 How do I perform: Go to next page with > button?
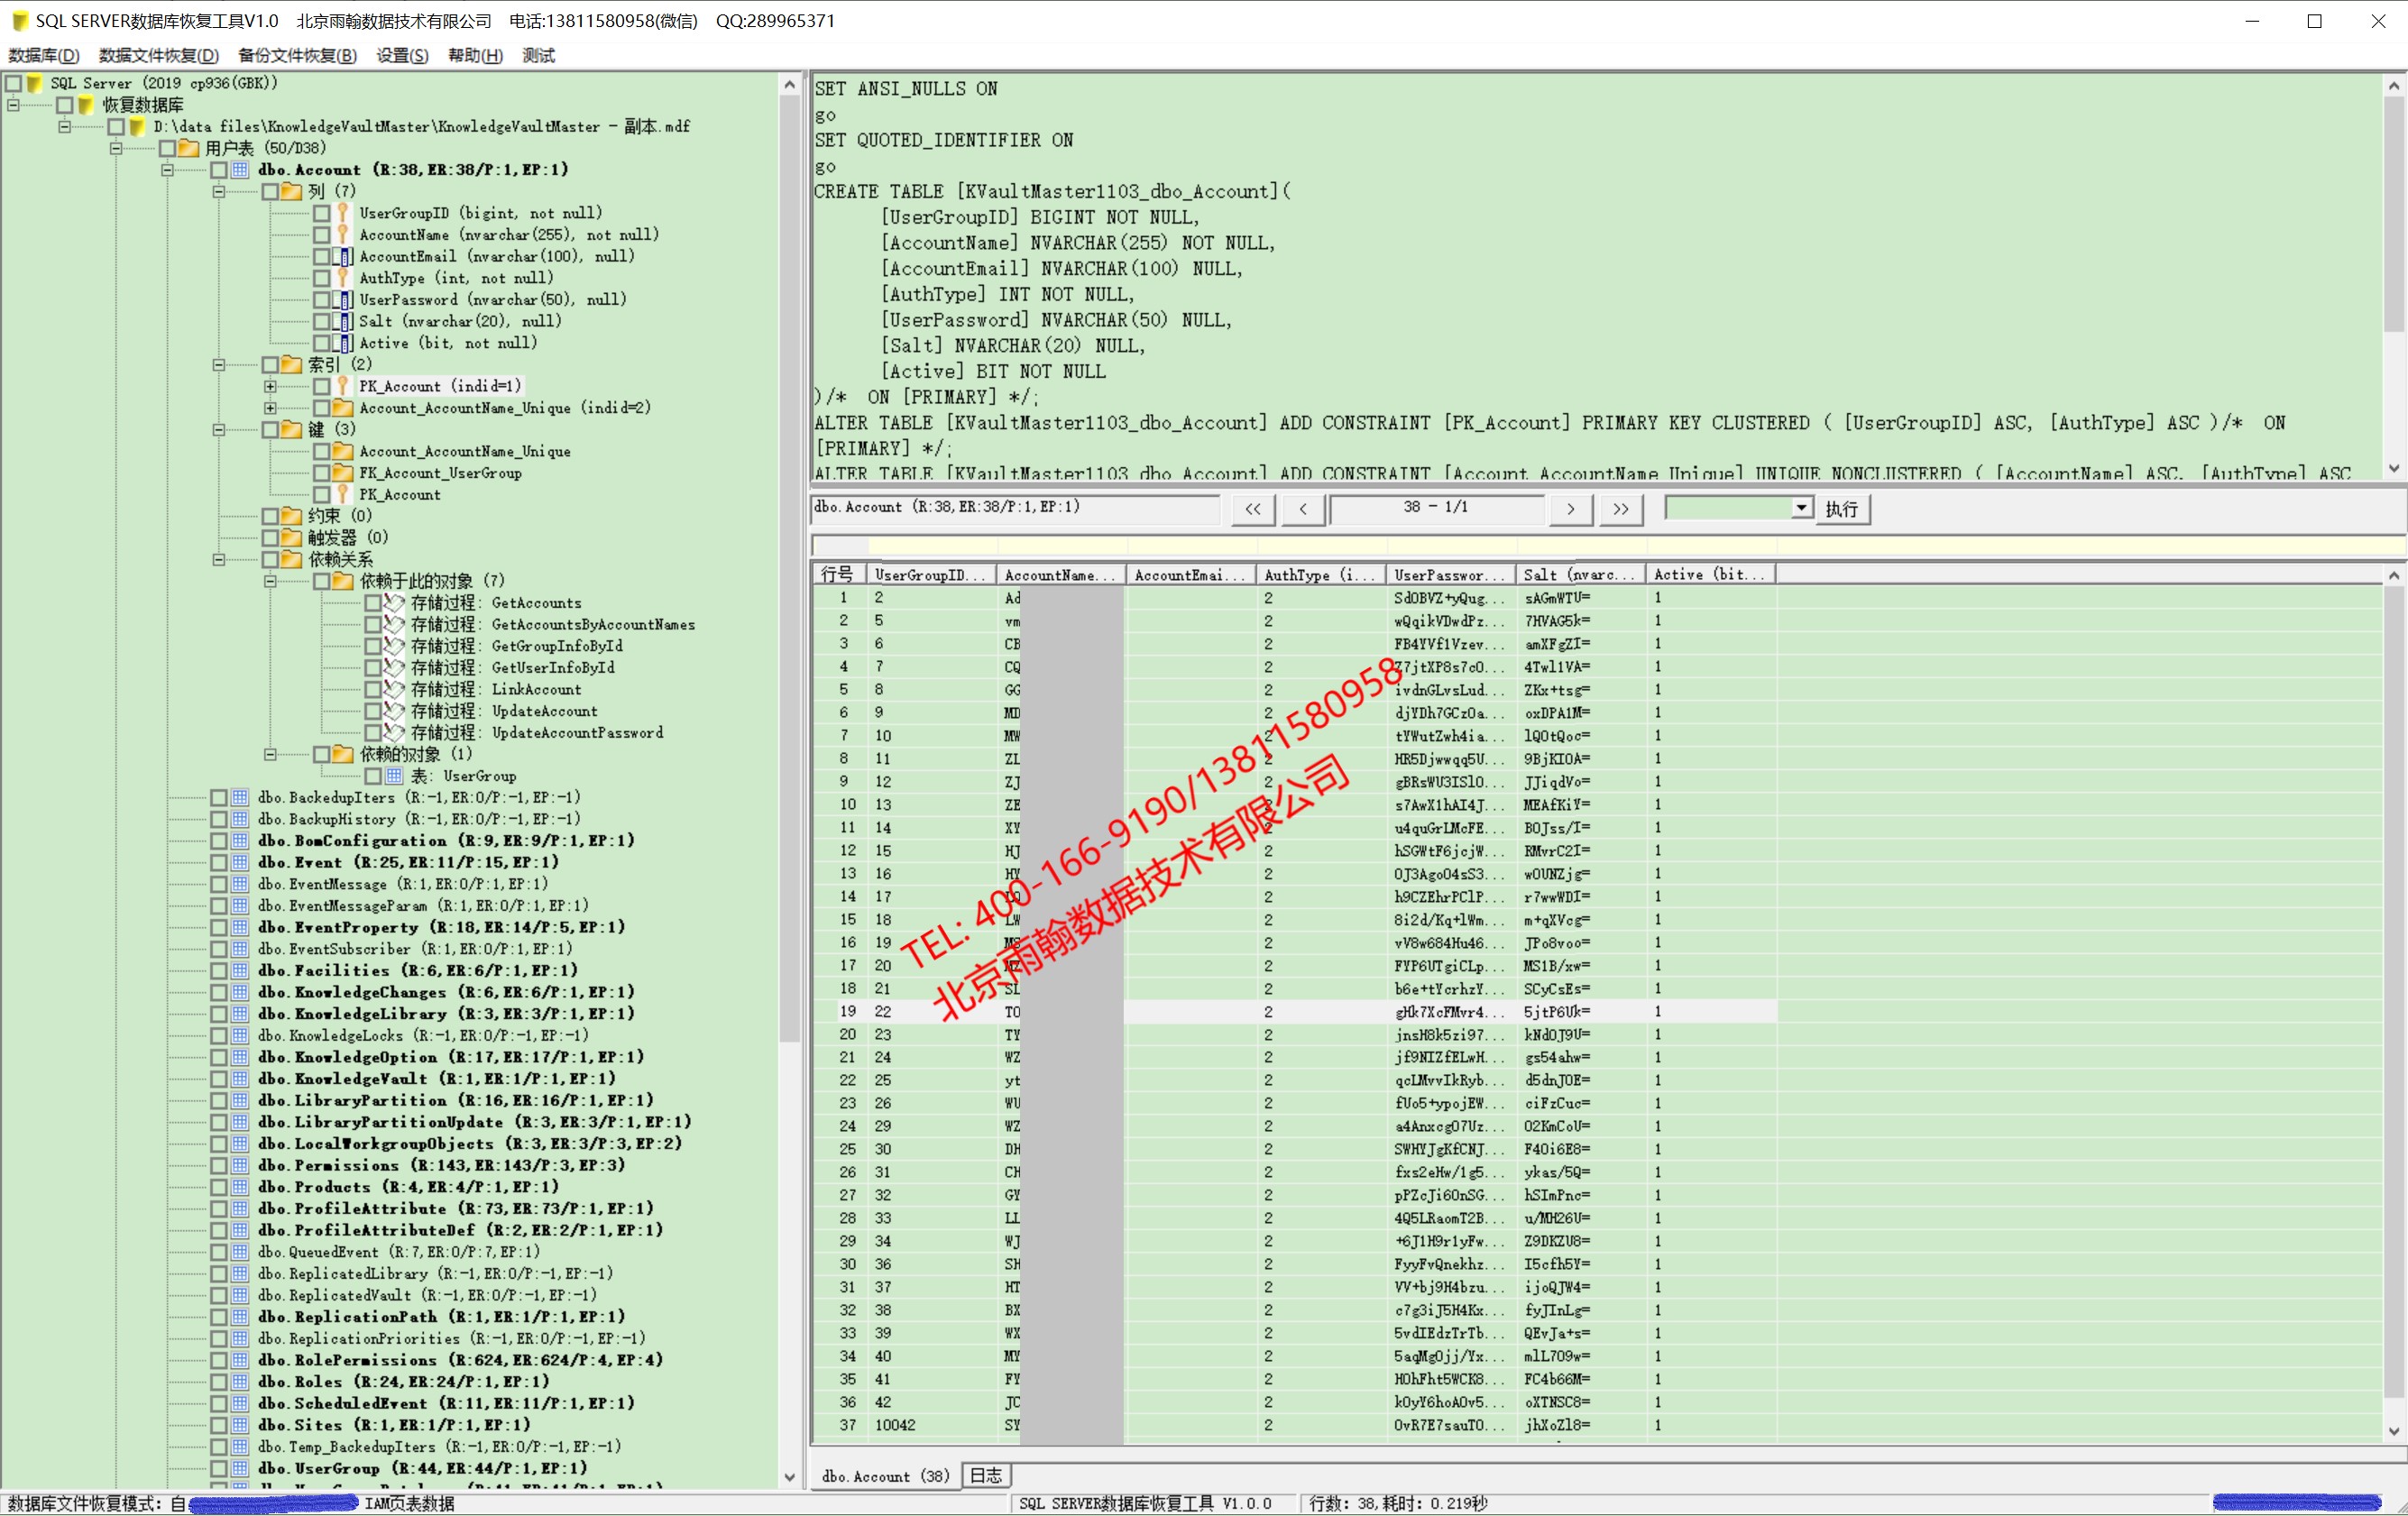[x=1571, y=509]
